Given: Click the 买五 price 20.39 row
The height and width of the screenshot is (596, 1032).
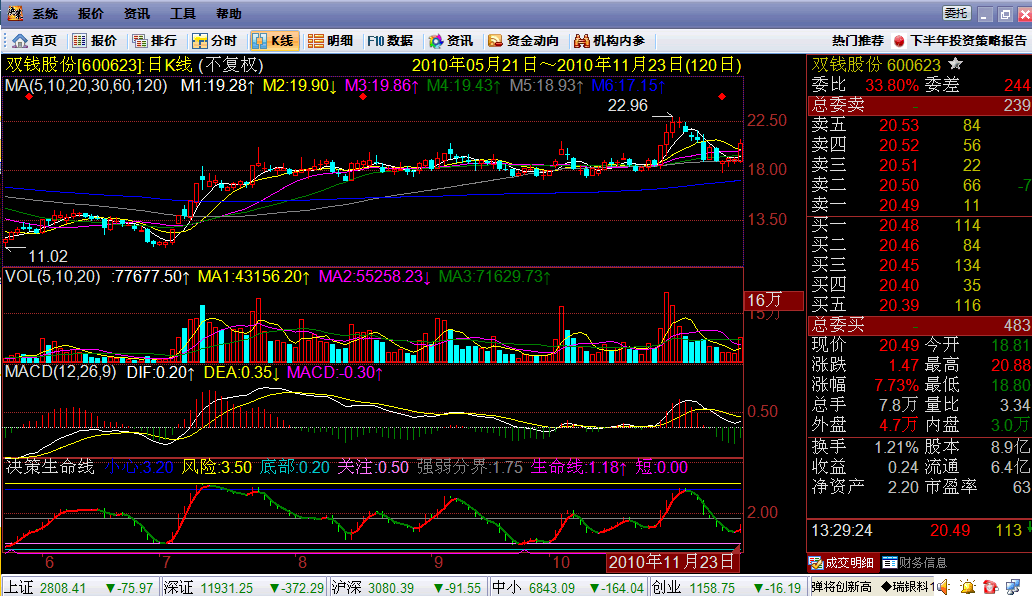Looking at the screenshot, I should click(x=919, y=305).
